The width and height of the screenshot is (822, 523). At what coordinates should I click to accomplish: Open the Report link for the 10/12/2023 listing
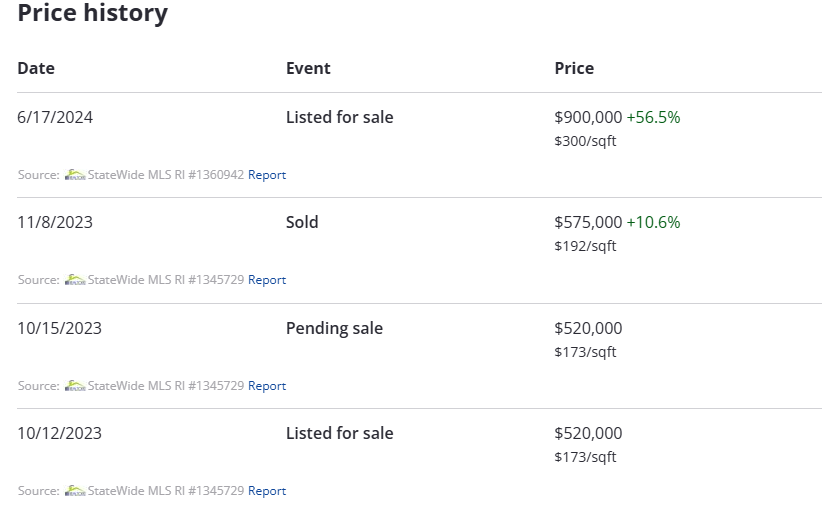pyautogui.click(x=267, y=491)
